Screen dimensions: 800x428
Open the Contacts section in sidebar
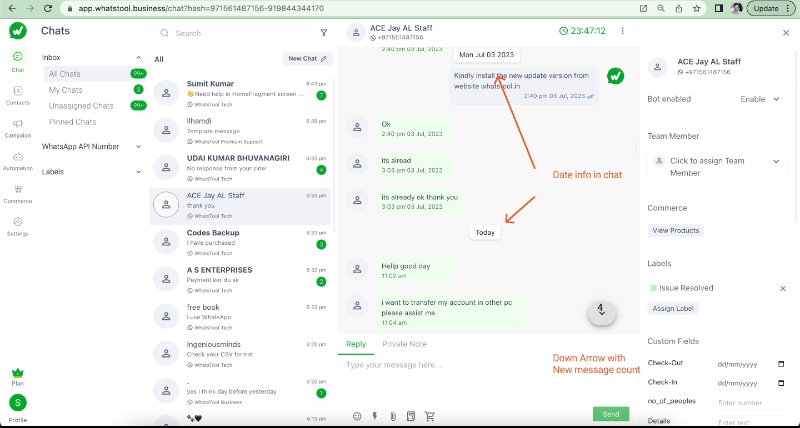coord(17,95)
